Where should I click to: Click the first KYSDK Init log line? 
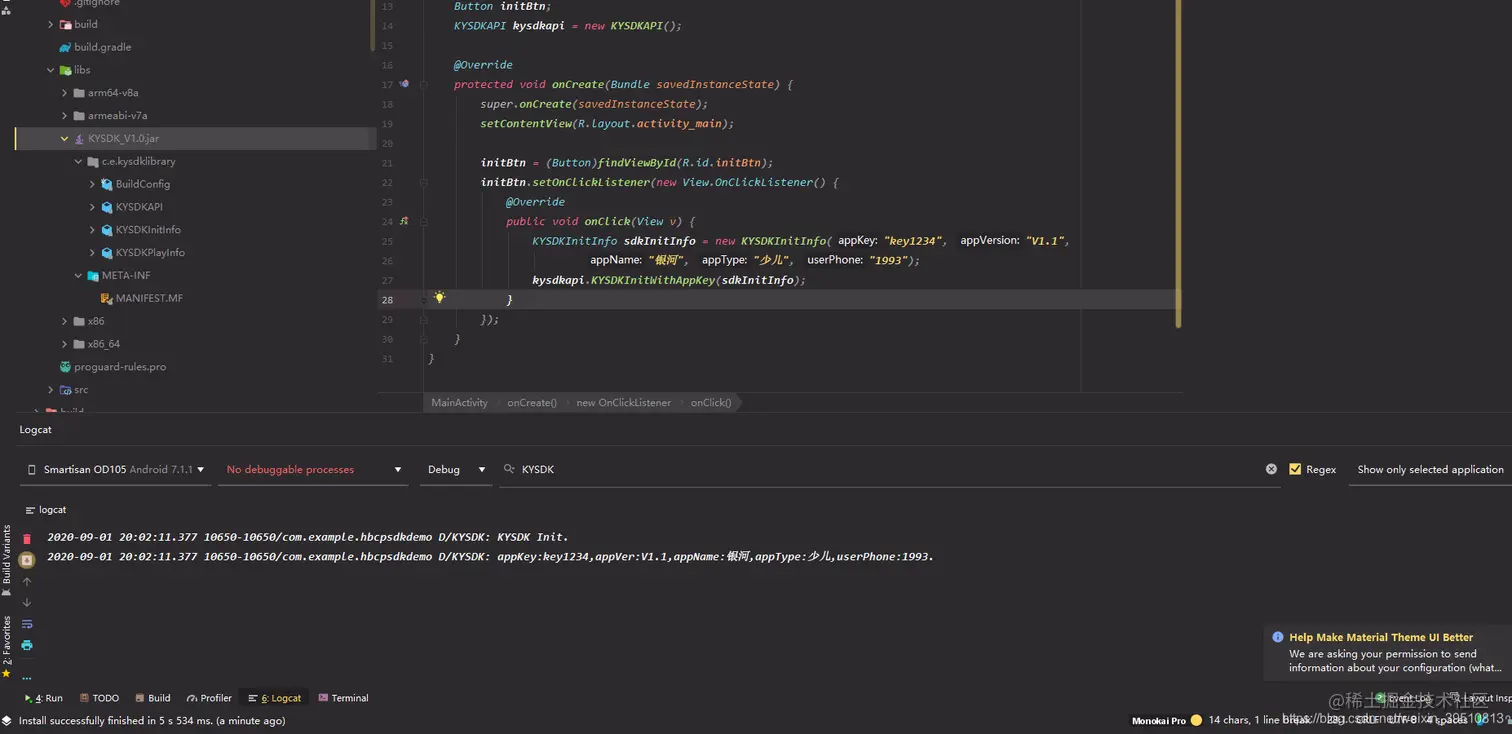point(308,537)
